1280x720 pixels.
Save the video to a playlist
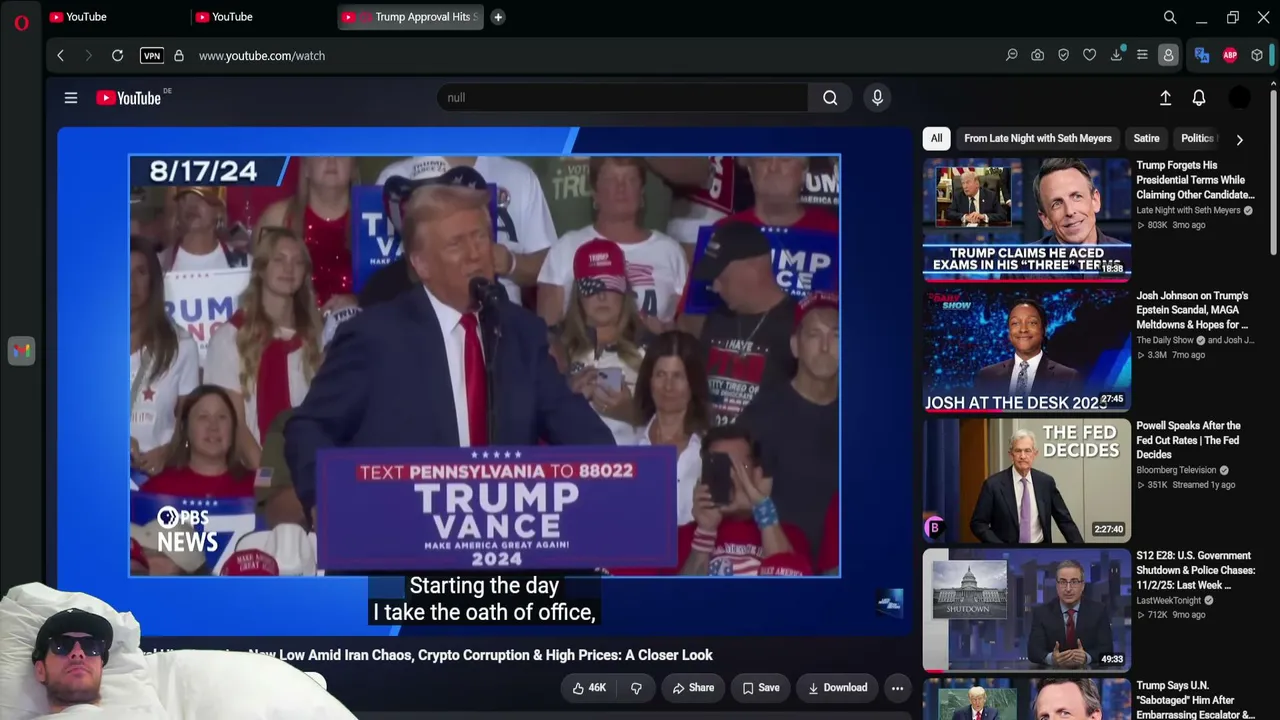[761, 688]
